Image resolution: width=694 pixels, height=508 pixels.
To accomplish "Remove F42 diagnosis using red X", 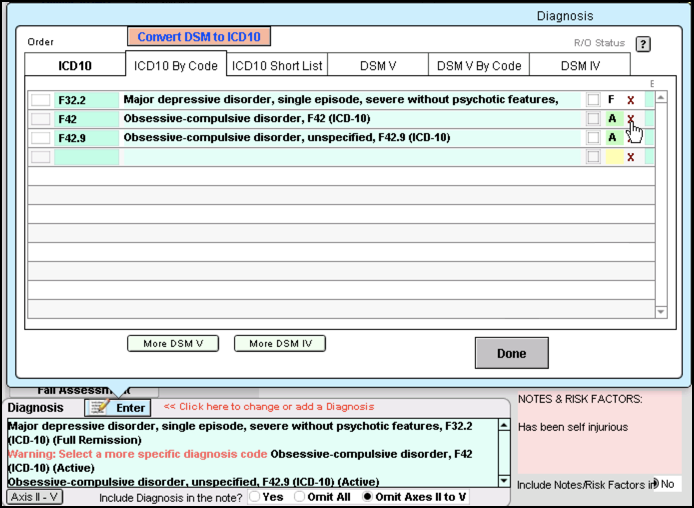I will (x=630, y=119).
